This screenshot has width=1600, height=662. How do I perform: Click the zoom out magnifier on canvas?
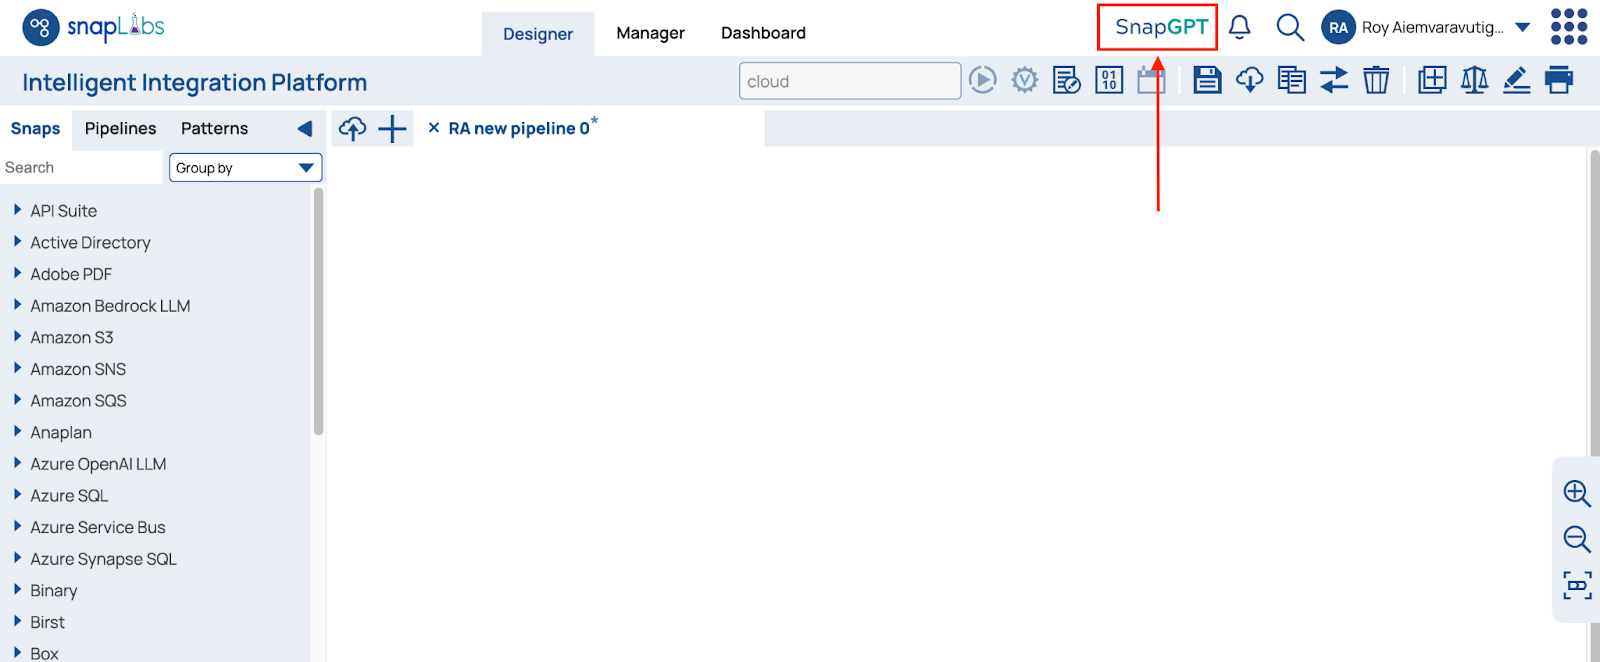(1577, 539)
